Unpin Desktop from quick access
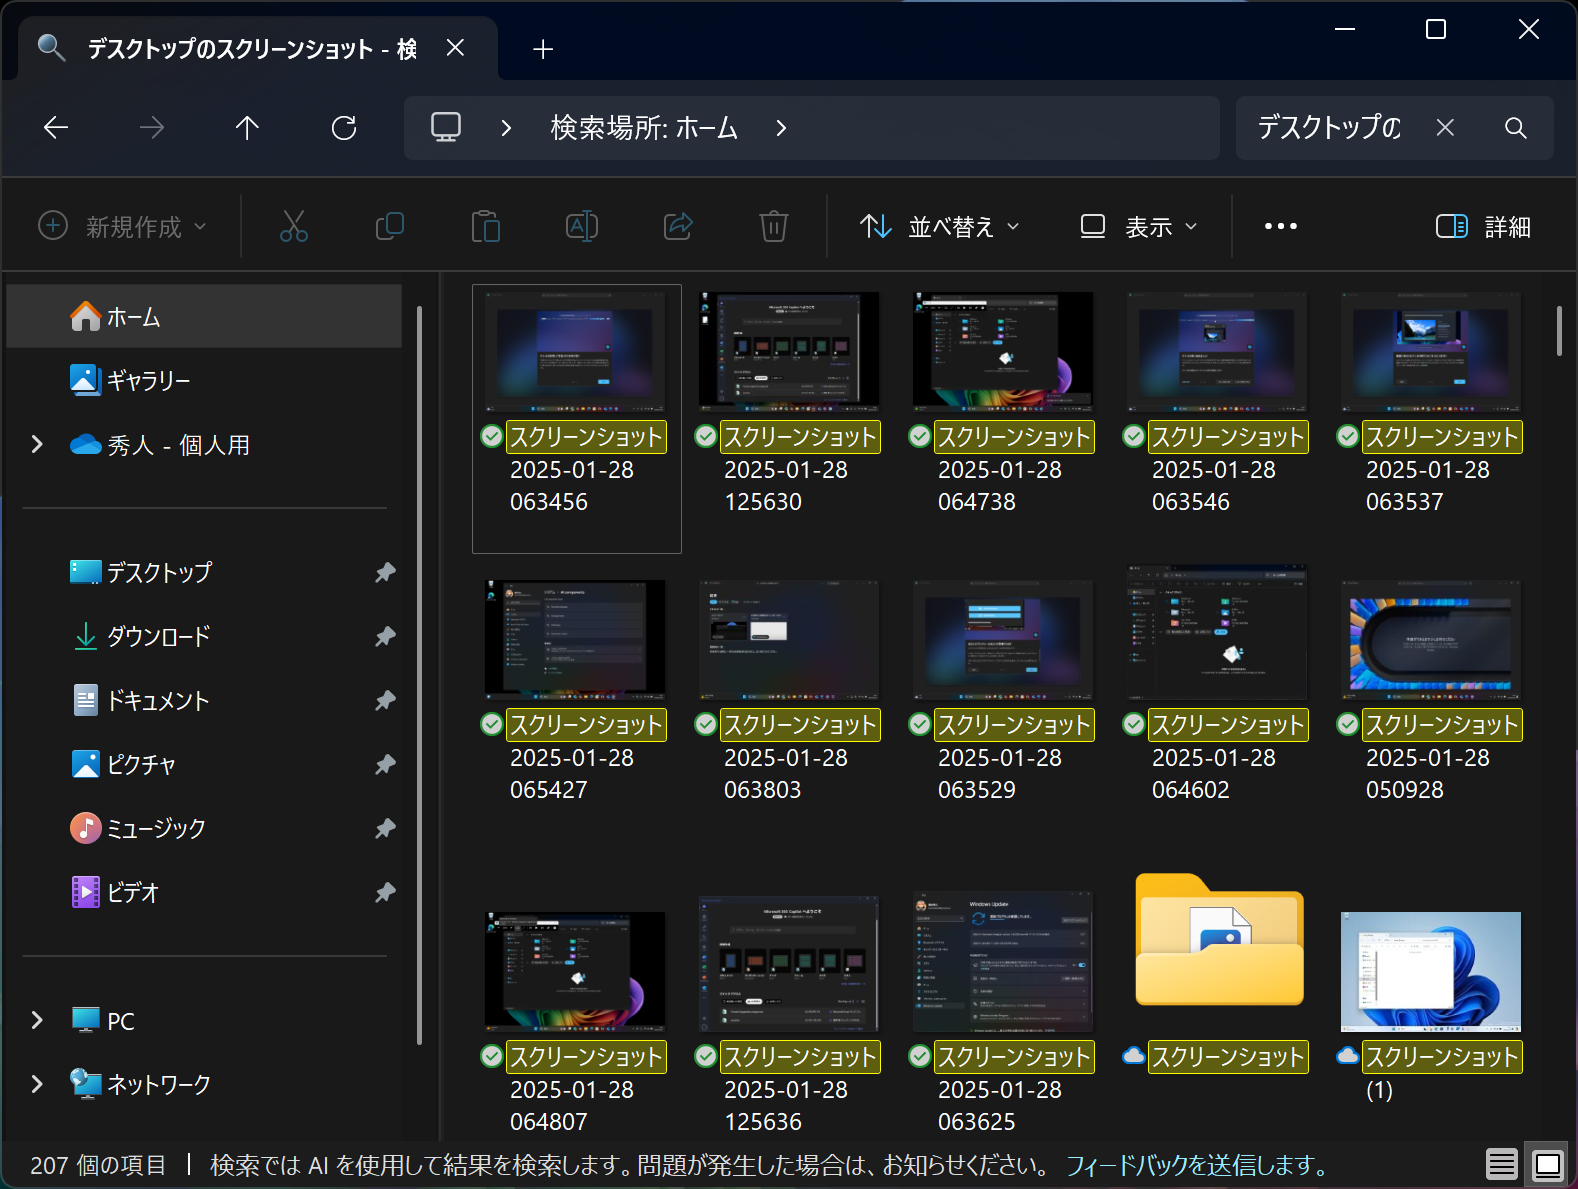 coord(385,572)
